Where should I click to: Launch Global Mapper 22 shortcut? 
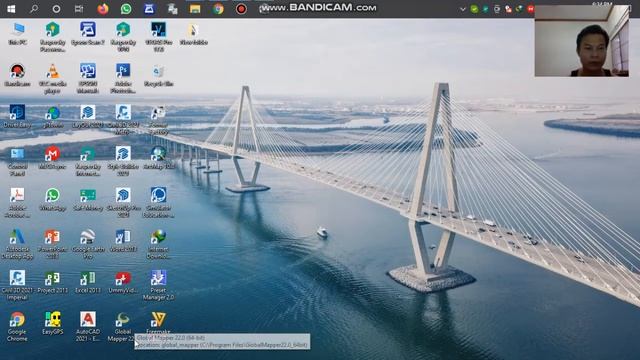click(x=122, y=327)
